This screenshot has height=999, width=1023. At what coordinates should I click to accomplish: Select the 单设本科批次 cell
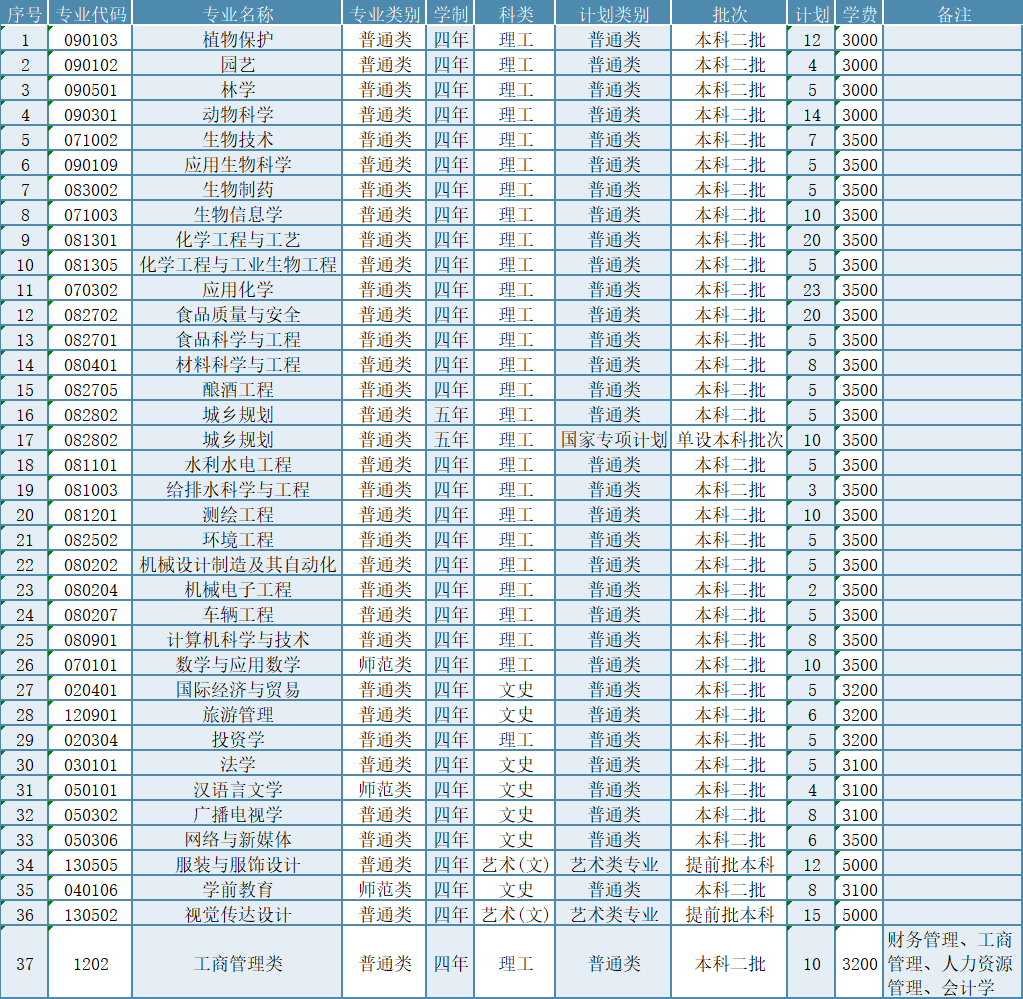tap(729, 440)
